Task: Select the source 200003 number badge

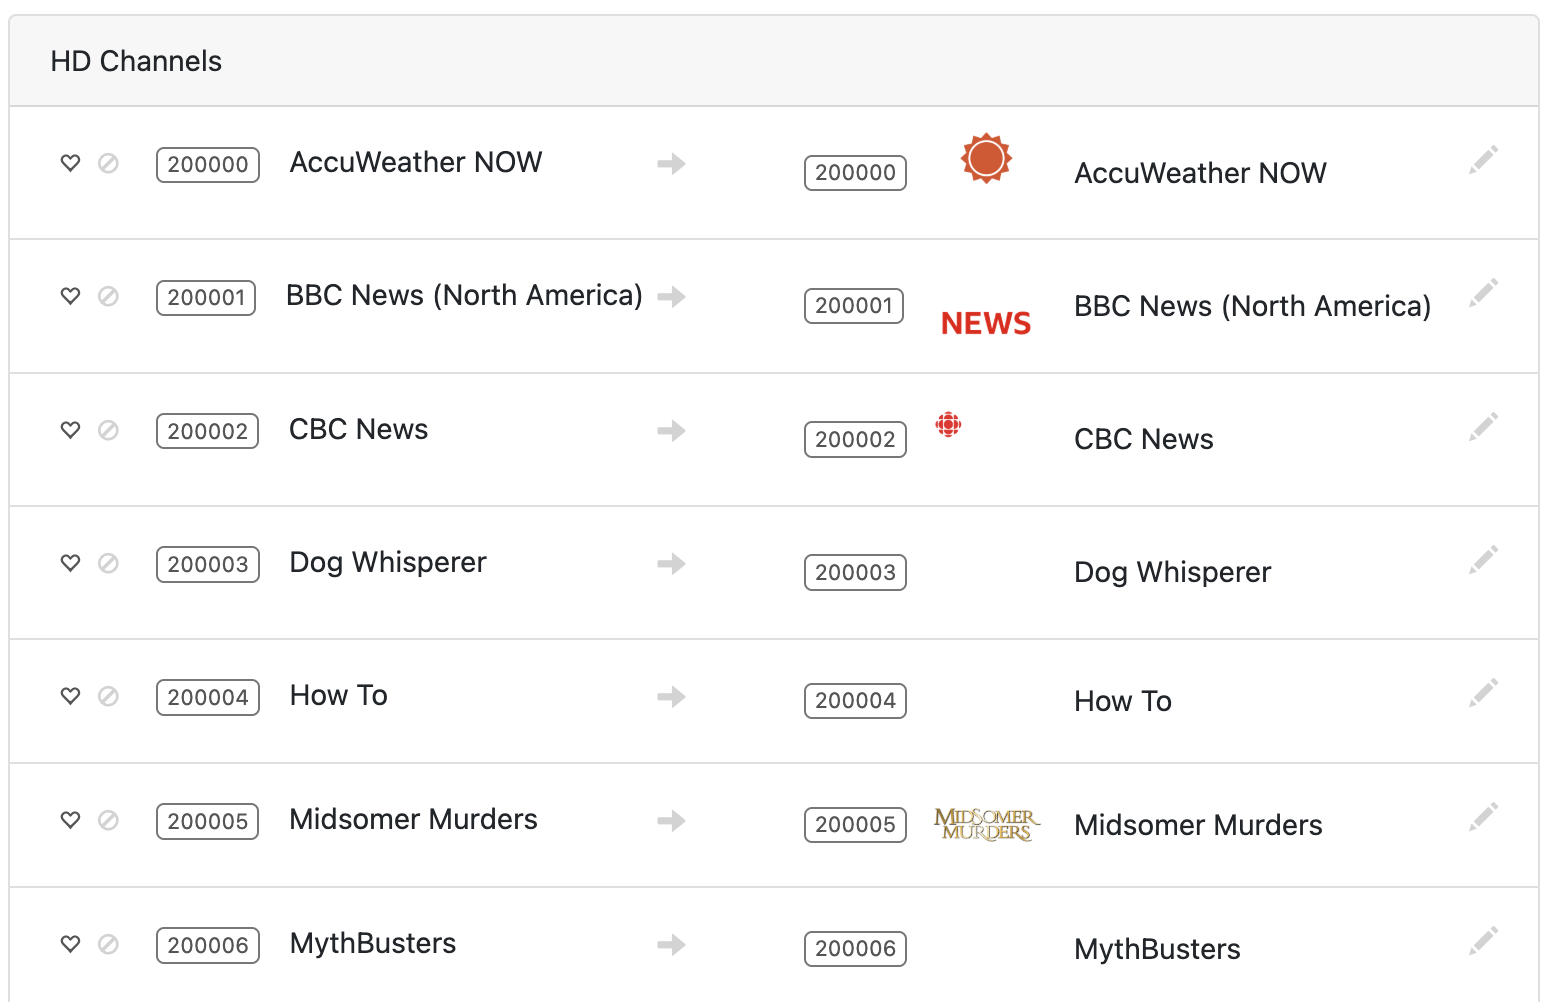Action: click(207, 564)
